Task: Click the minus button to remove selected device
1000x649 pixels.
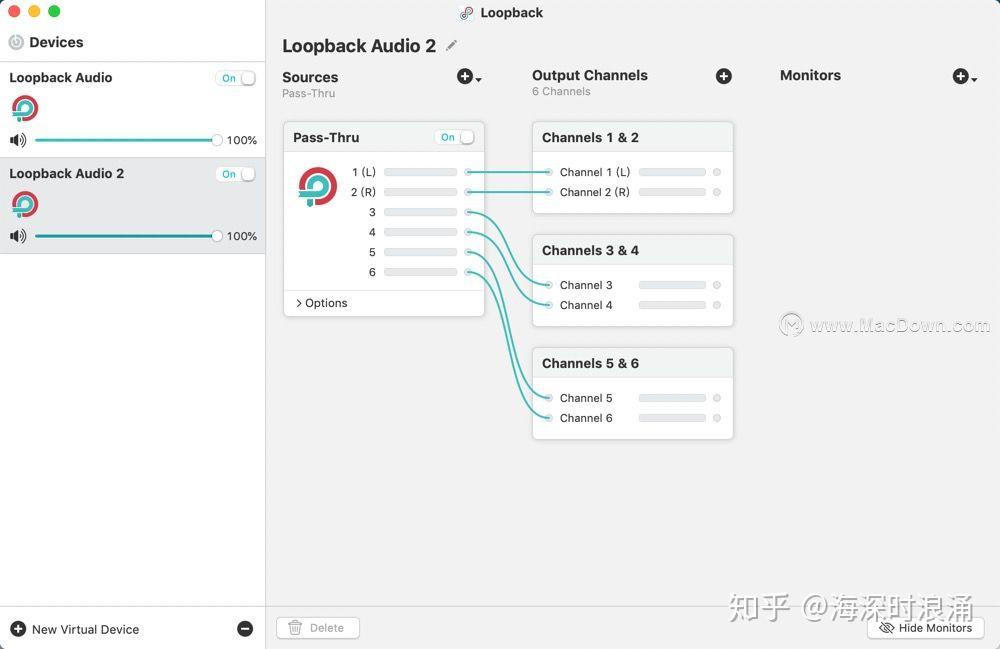Action: tap(245, 628)
